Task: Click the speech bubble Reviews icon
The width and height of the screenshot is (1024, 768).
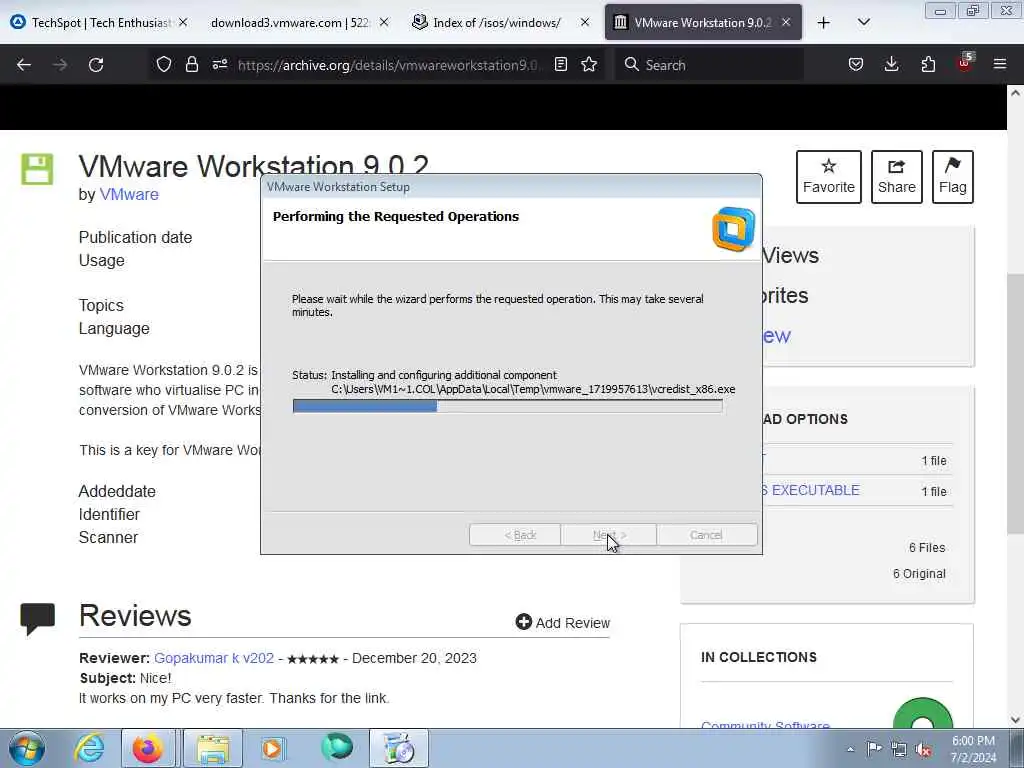Action: tap(37, 619)
